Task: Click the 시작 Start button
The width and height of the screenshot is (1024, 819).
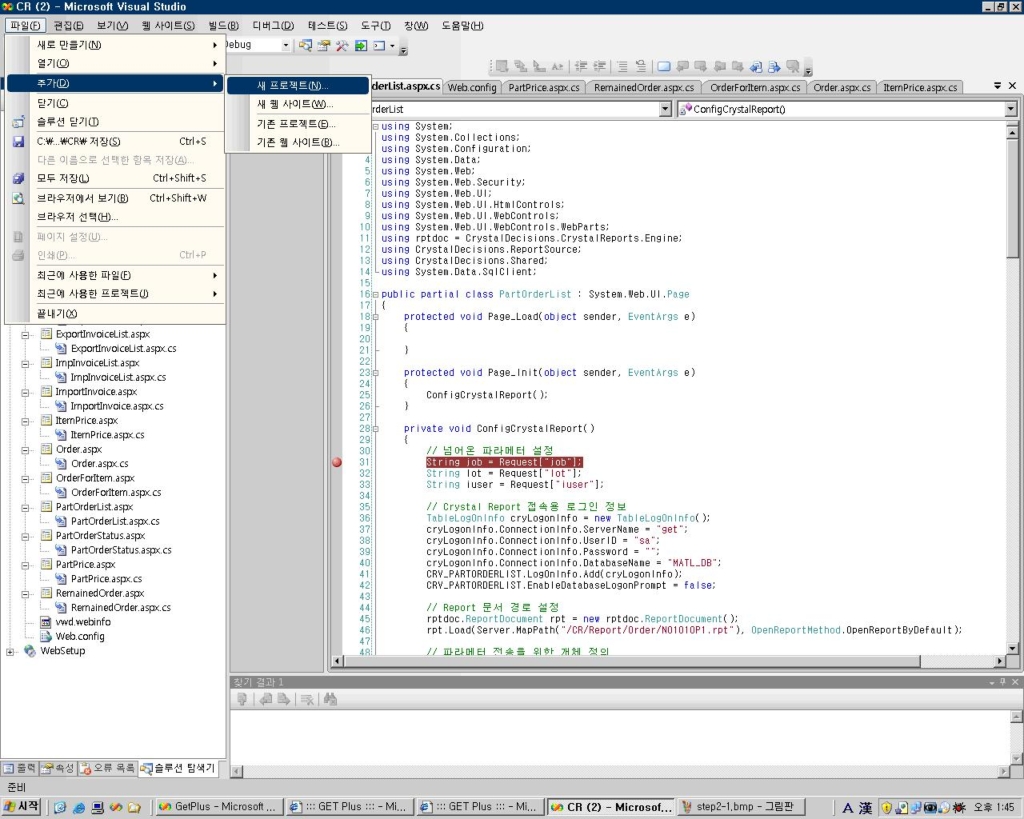Action: (22, 807)
